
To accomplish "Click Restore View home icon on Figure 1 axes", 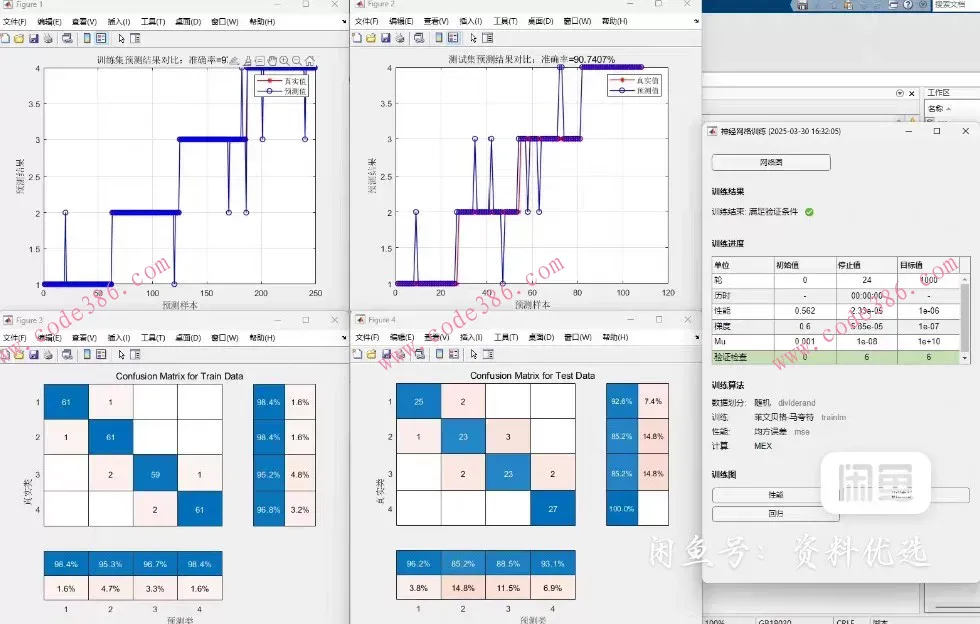I will point(309,61).
